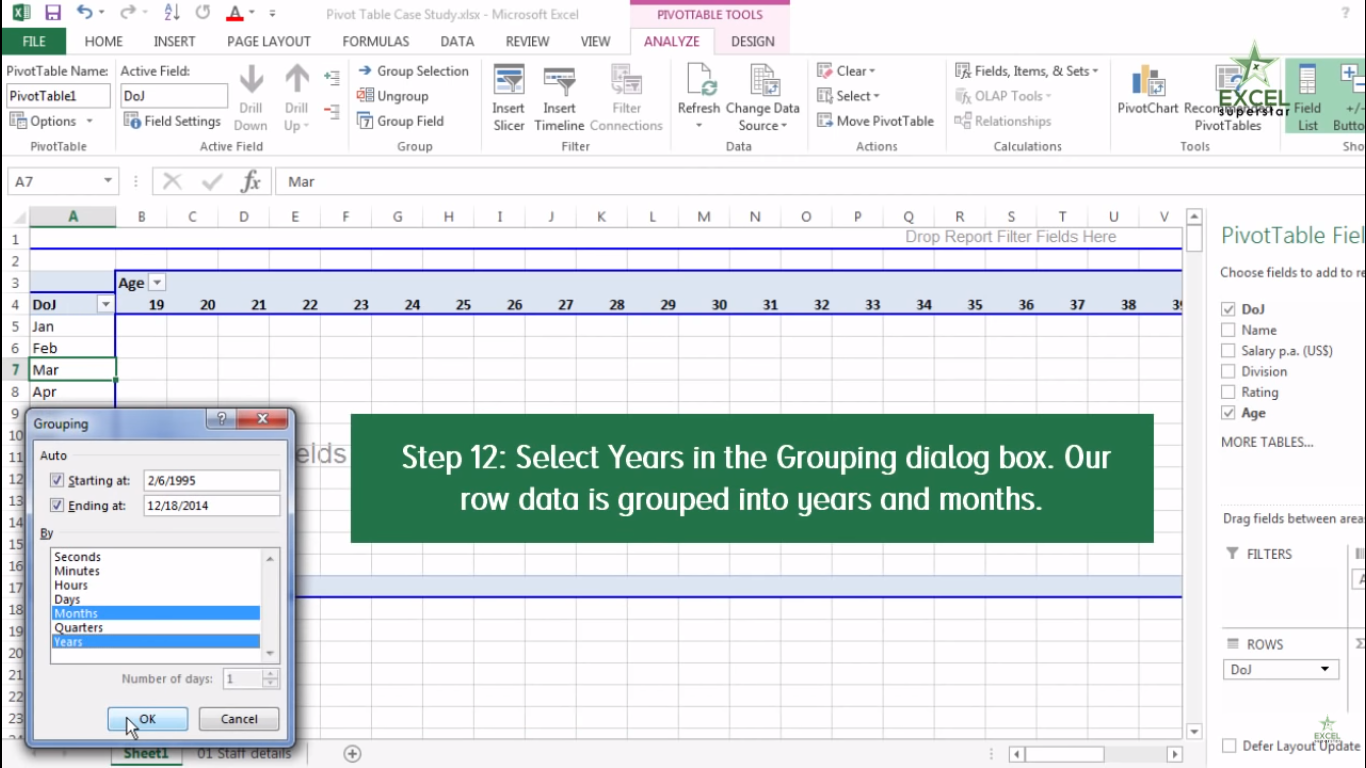Viewport: 1366px width, 768px height.
Task: Open the Select dropdown menu
Action: (848, 96)
